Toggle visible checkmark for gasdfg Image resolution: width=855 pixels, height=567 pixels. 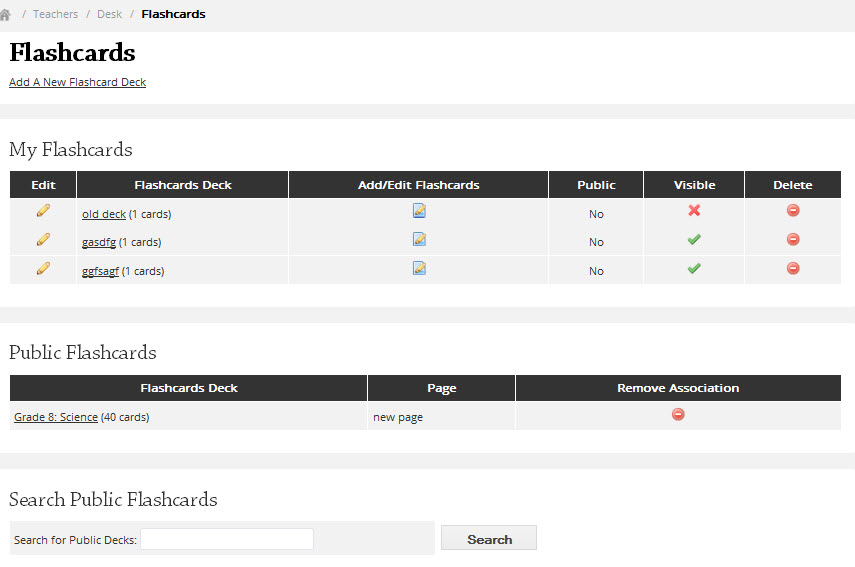click(x=694, y=239)
